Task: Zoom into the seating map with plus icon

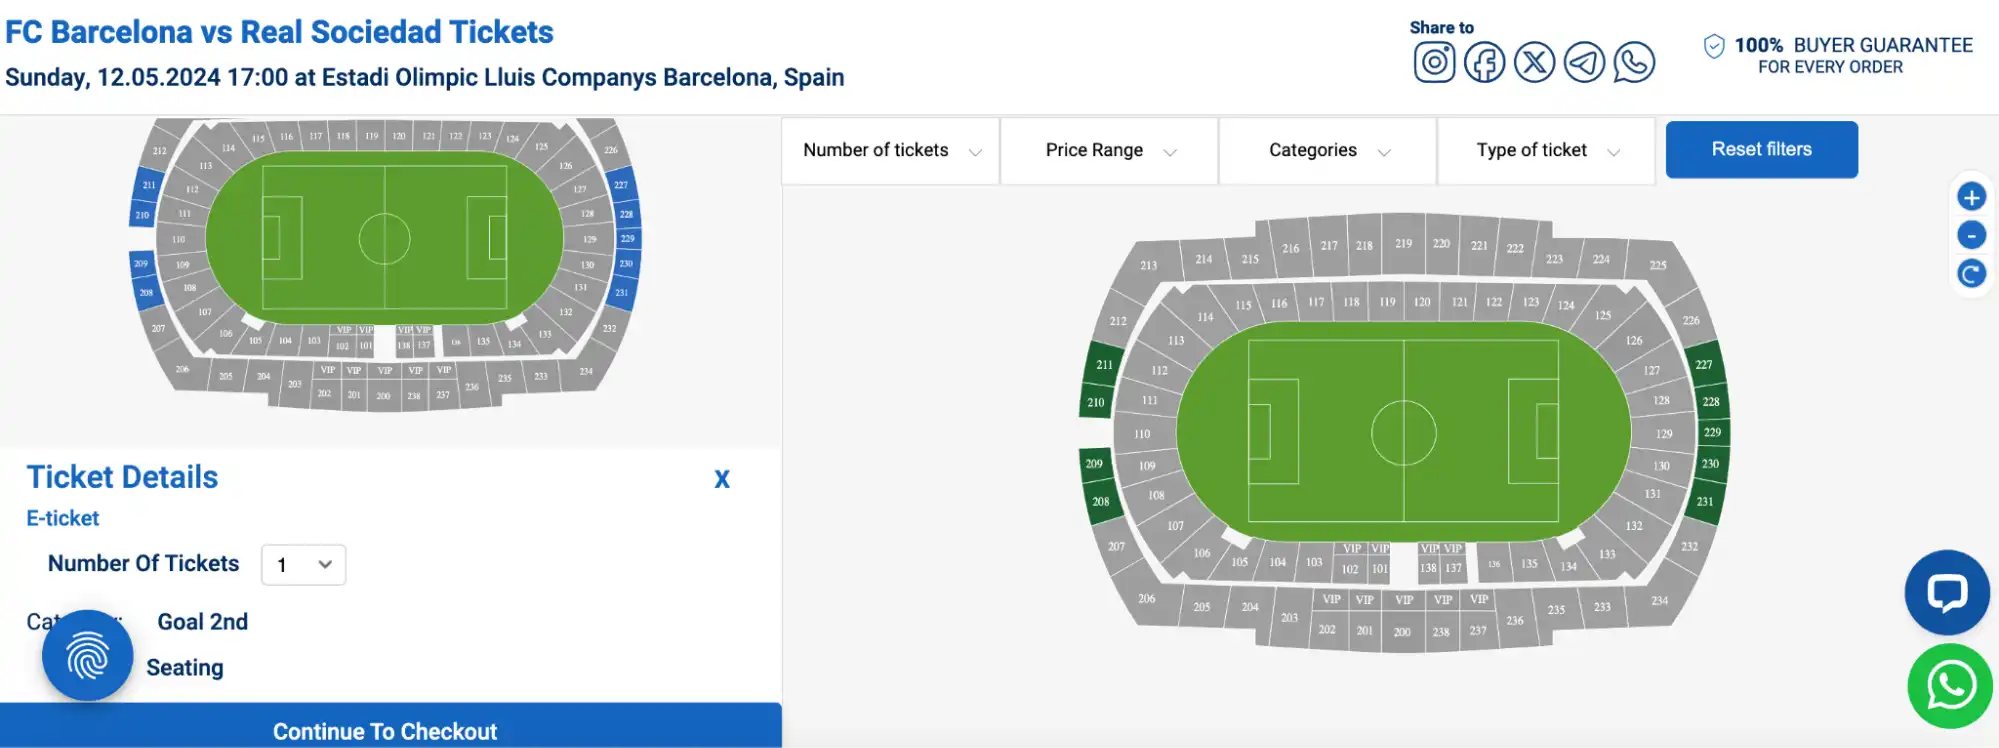Action: click(1970, 196)
